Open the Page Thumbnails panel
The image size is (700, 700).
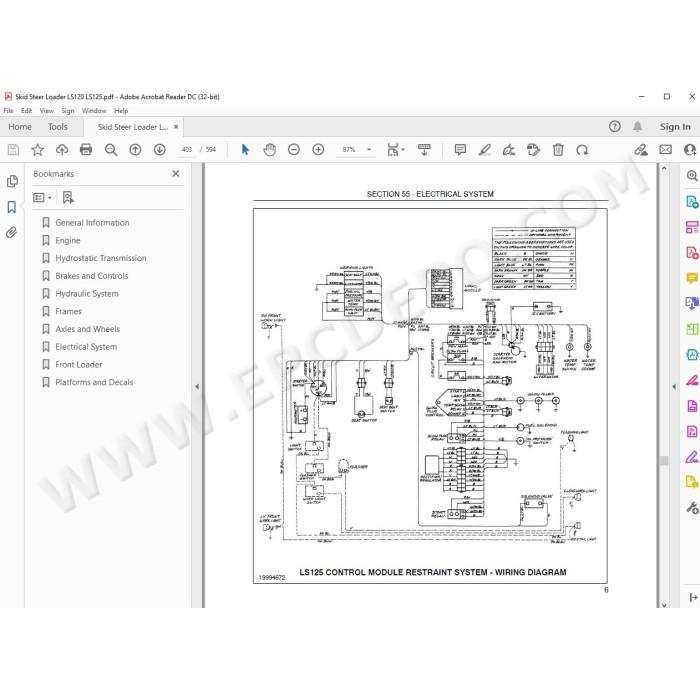12,181
